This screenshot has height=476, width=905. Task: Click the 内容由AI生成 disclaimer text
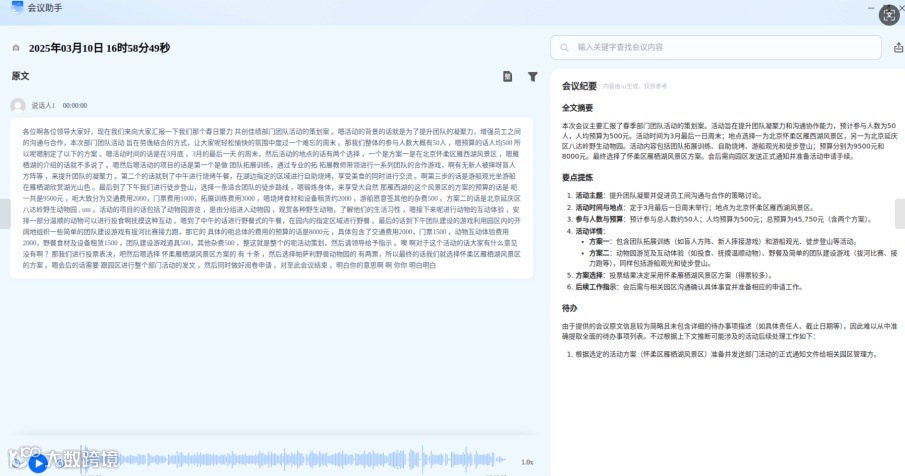[x=635, y=86]
